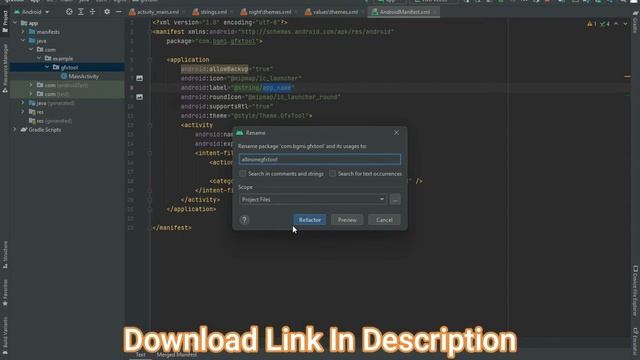The image size is (640, 360).
Task: Select the manifests folder label
Action: point(48,32)
